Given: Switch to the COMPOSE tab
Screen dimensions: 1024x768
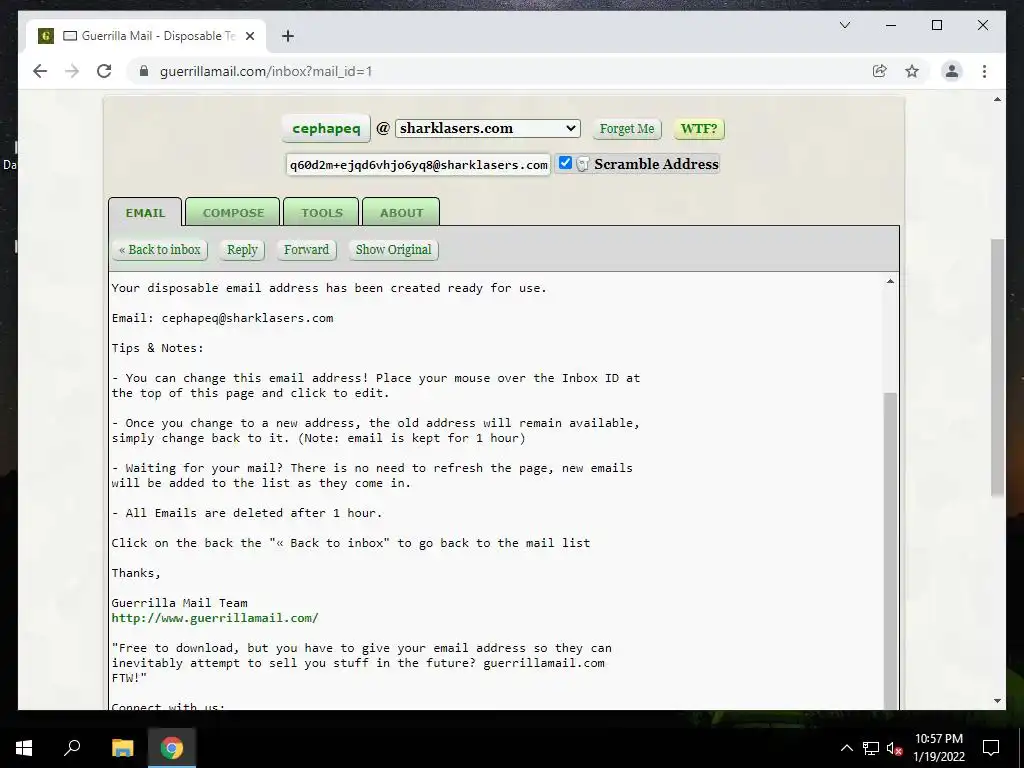Looking at the screenshot, I should (233, 212).
